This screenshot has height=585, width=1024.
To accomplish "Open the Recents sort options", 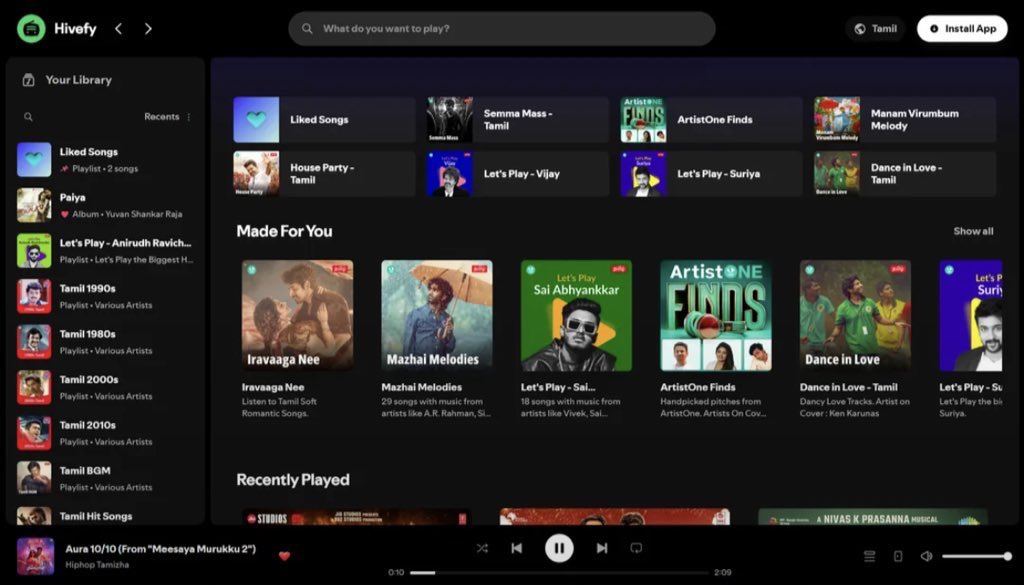I will (168, 117).
